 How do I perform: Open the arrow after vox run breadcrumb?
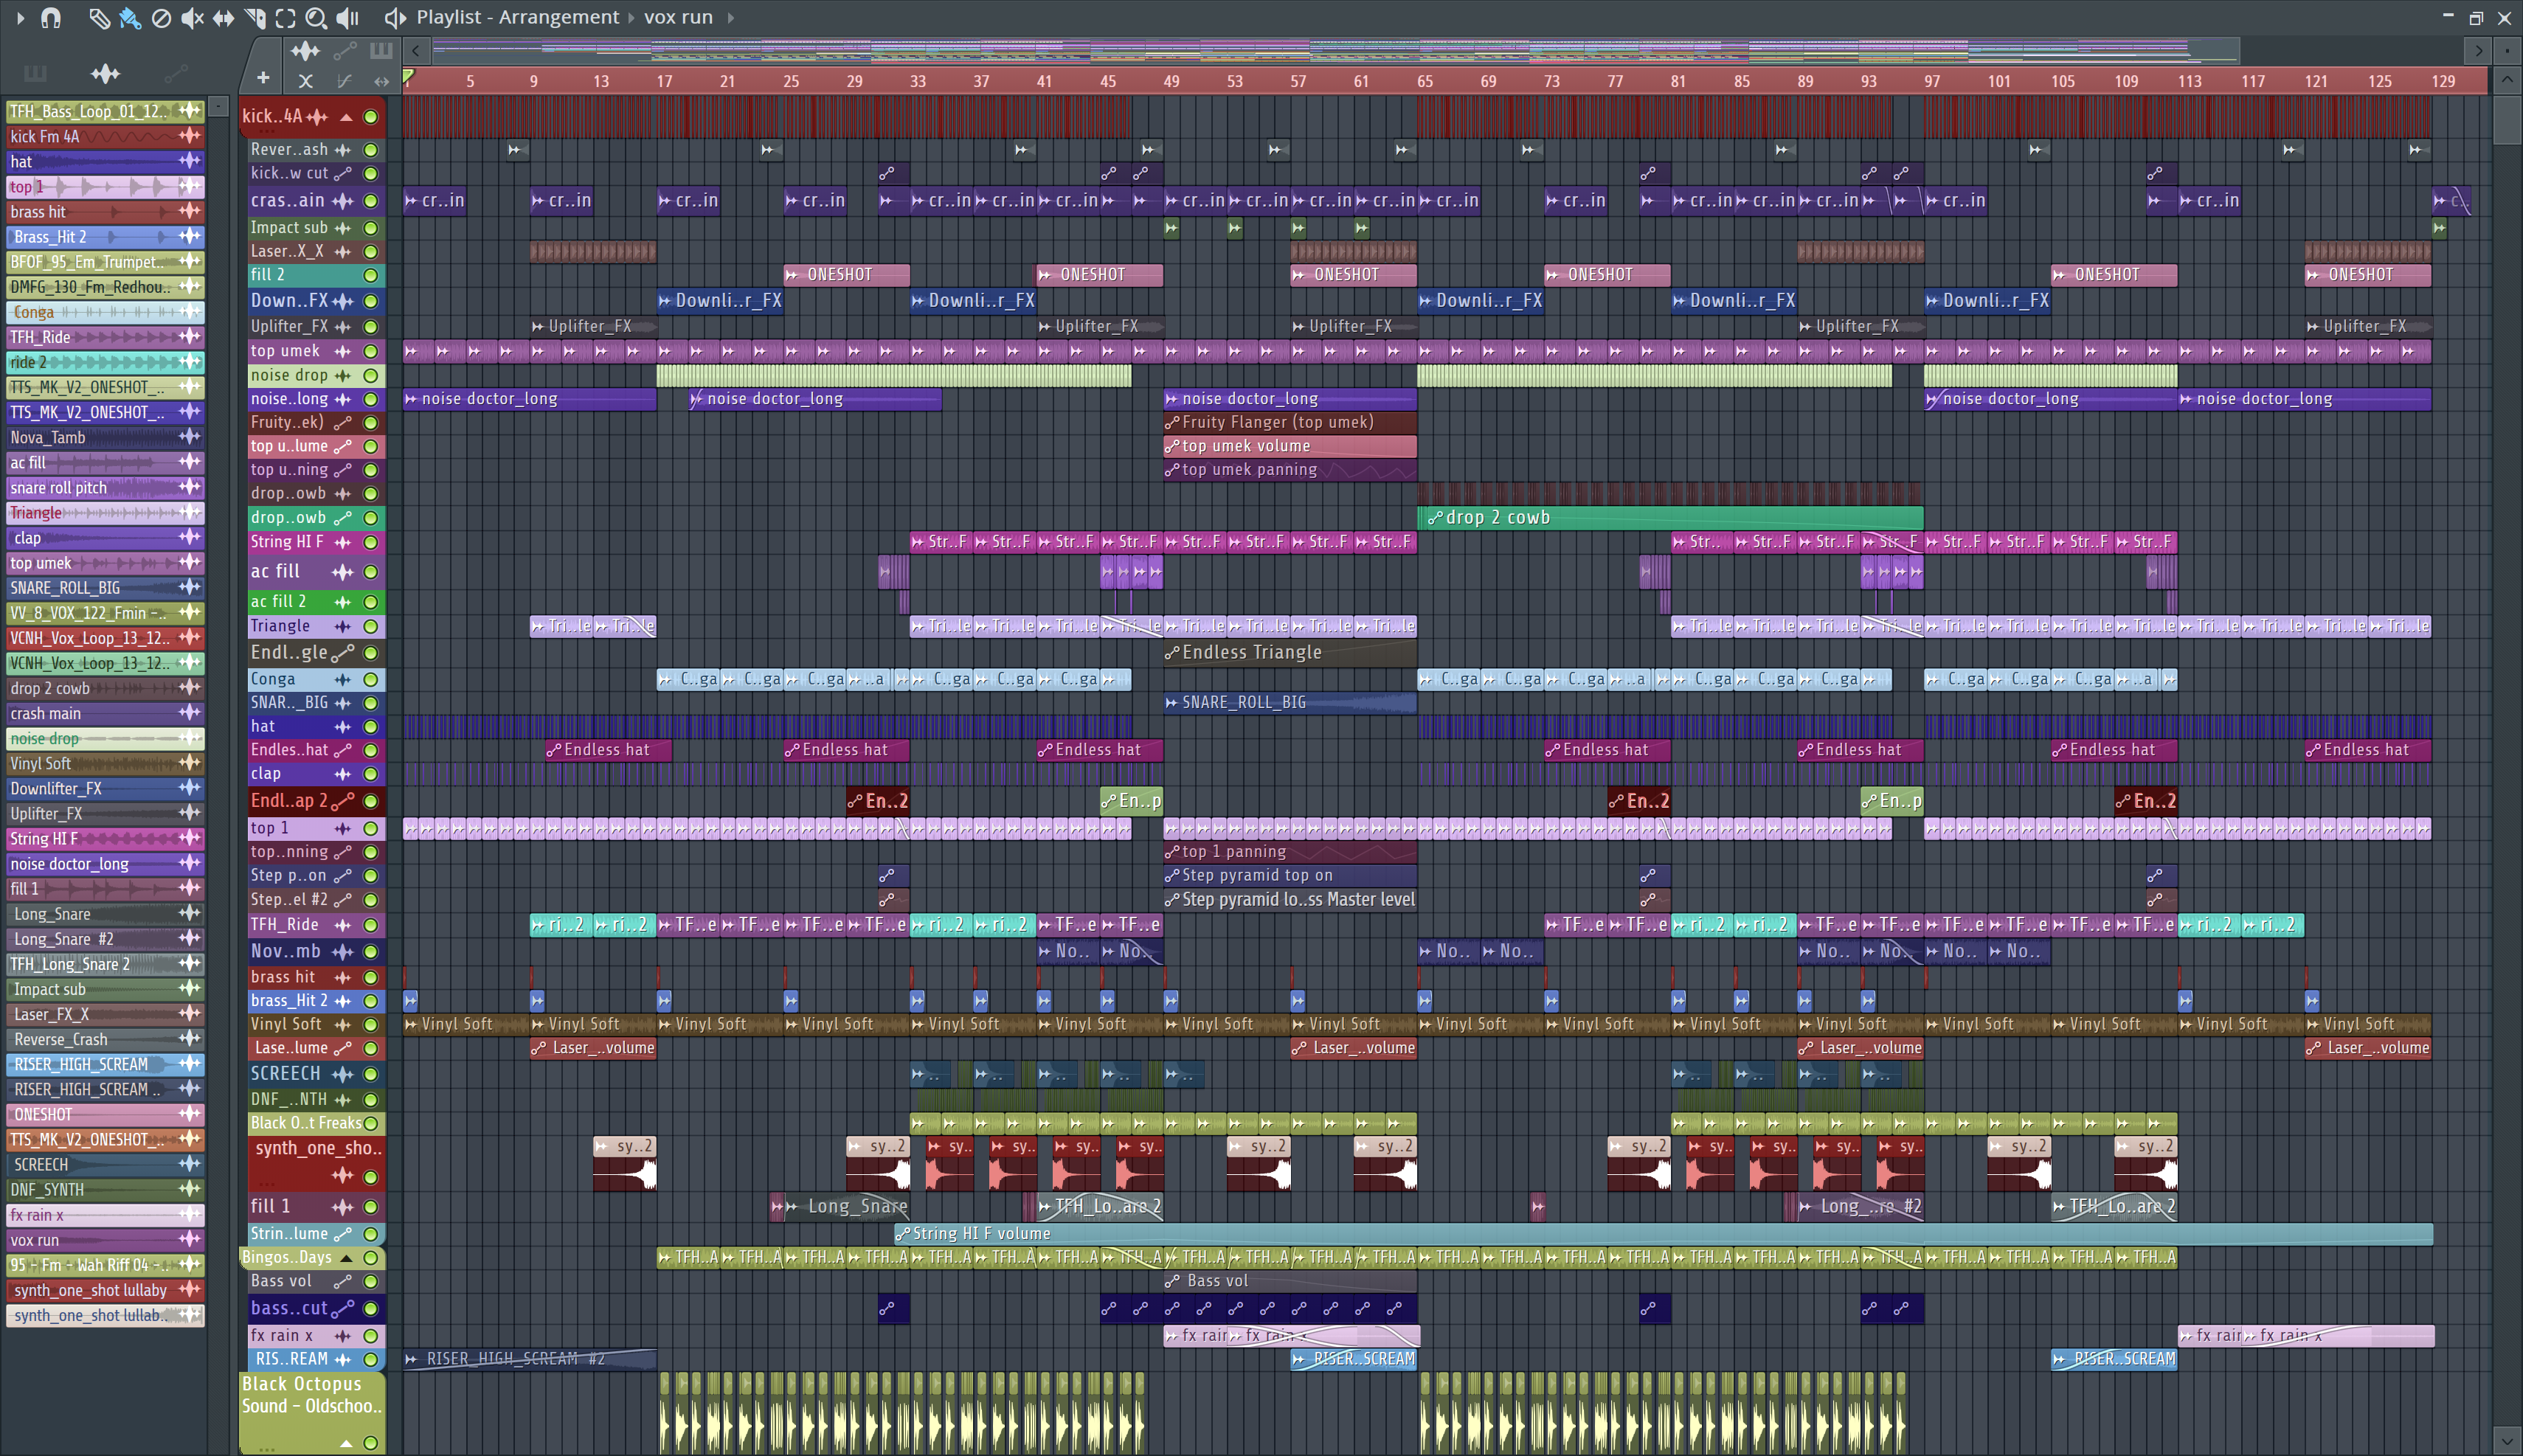tap(730, 17)
